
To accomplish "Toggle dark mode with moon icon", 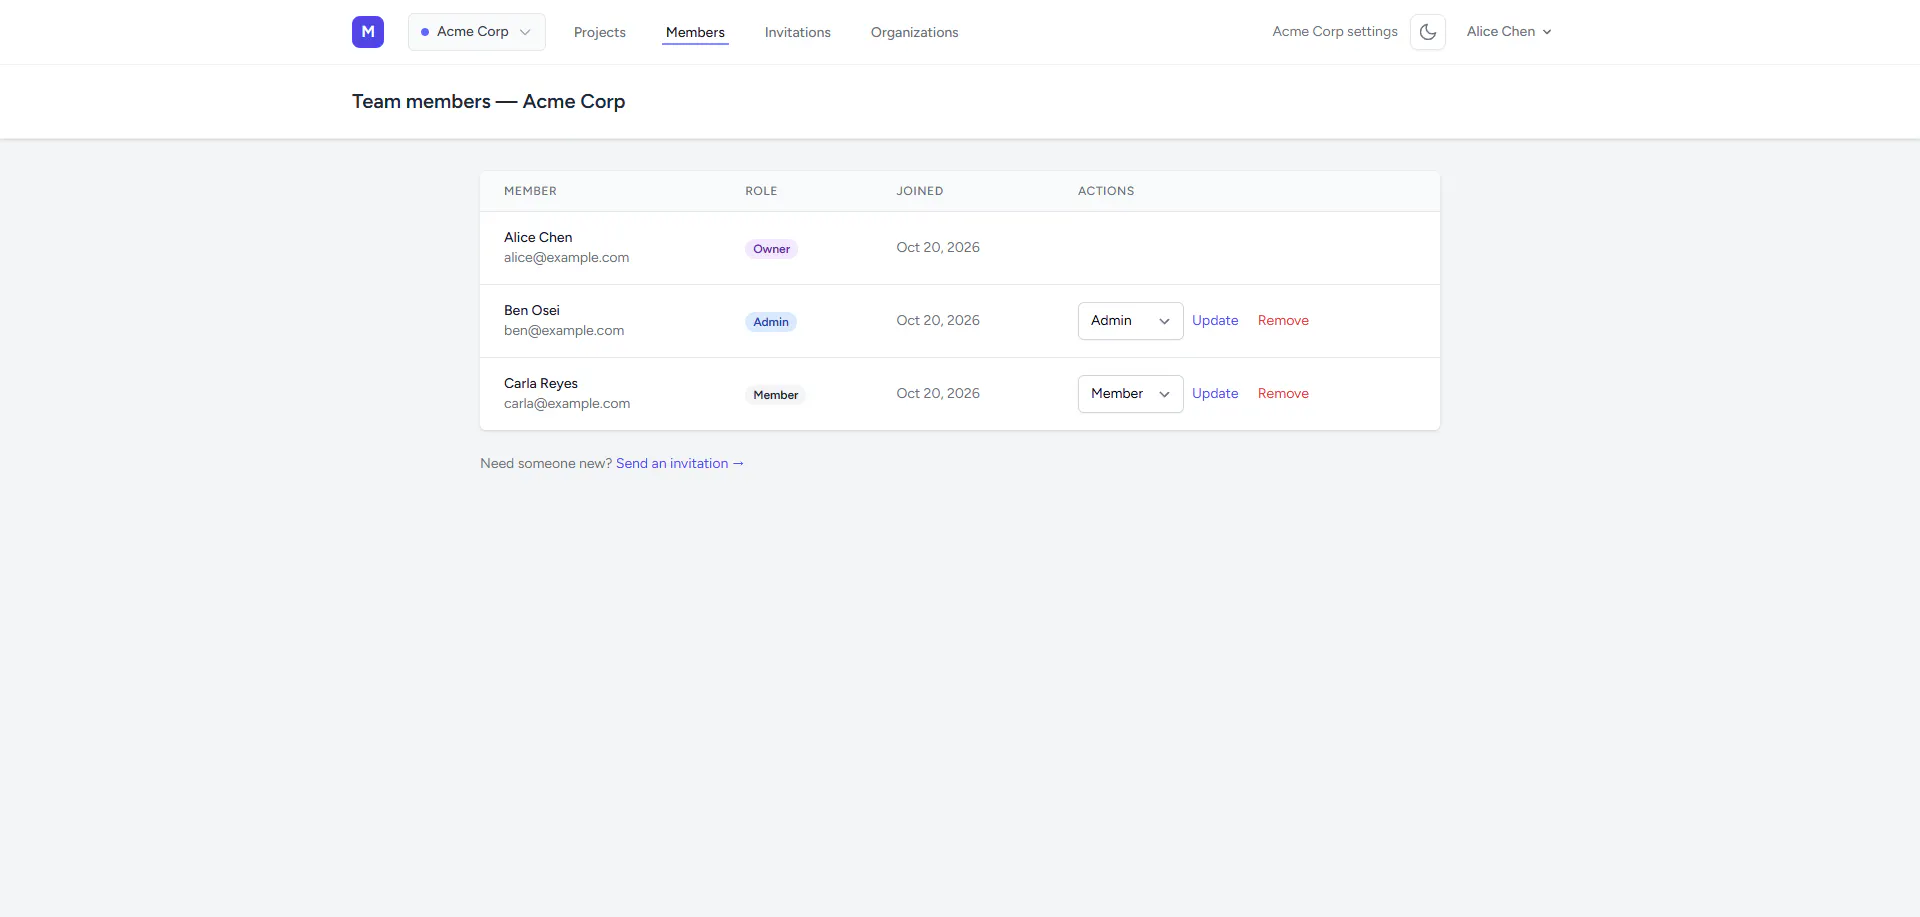I will 1428,32.
